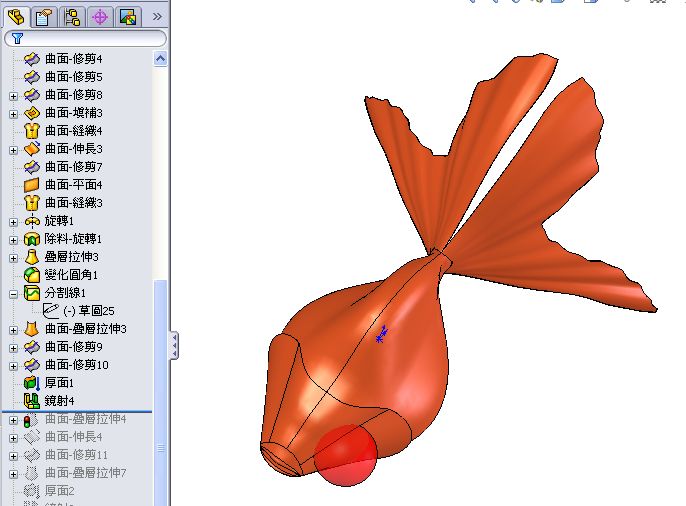686x506 pixels.
Task: Expand suppressed 曲面-疊層拉伸7 feature
Action: pyautogui.click(x=14, y=474)
